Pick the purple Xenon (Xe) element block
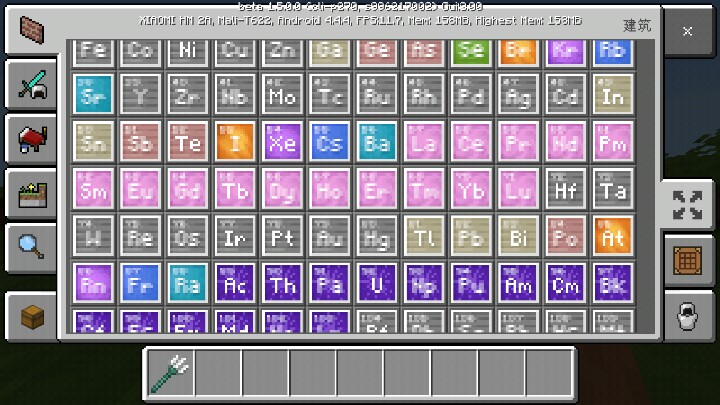This screenshot has height=405, width=720. [282, 141]
